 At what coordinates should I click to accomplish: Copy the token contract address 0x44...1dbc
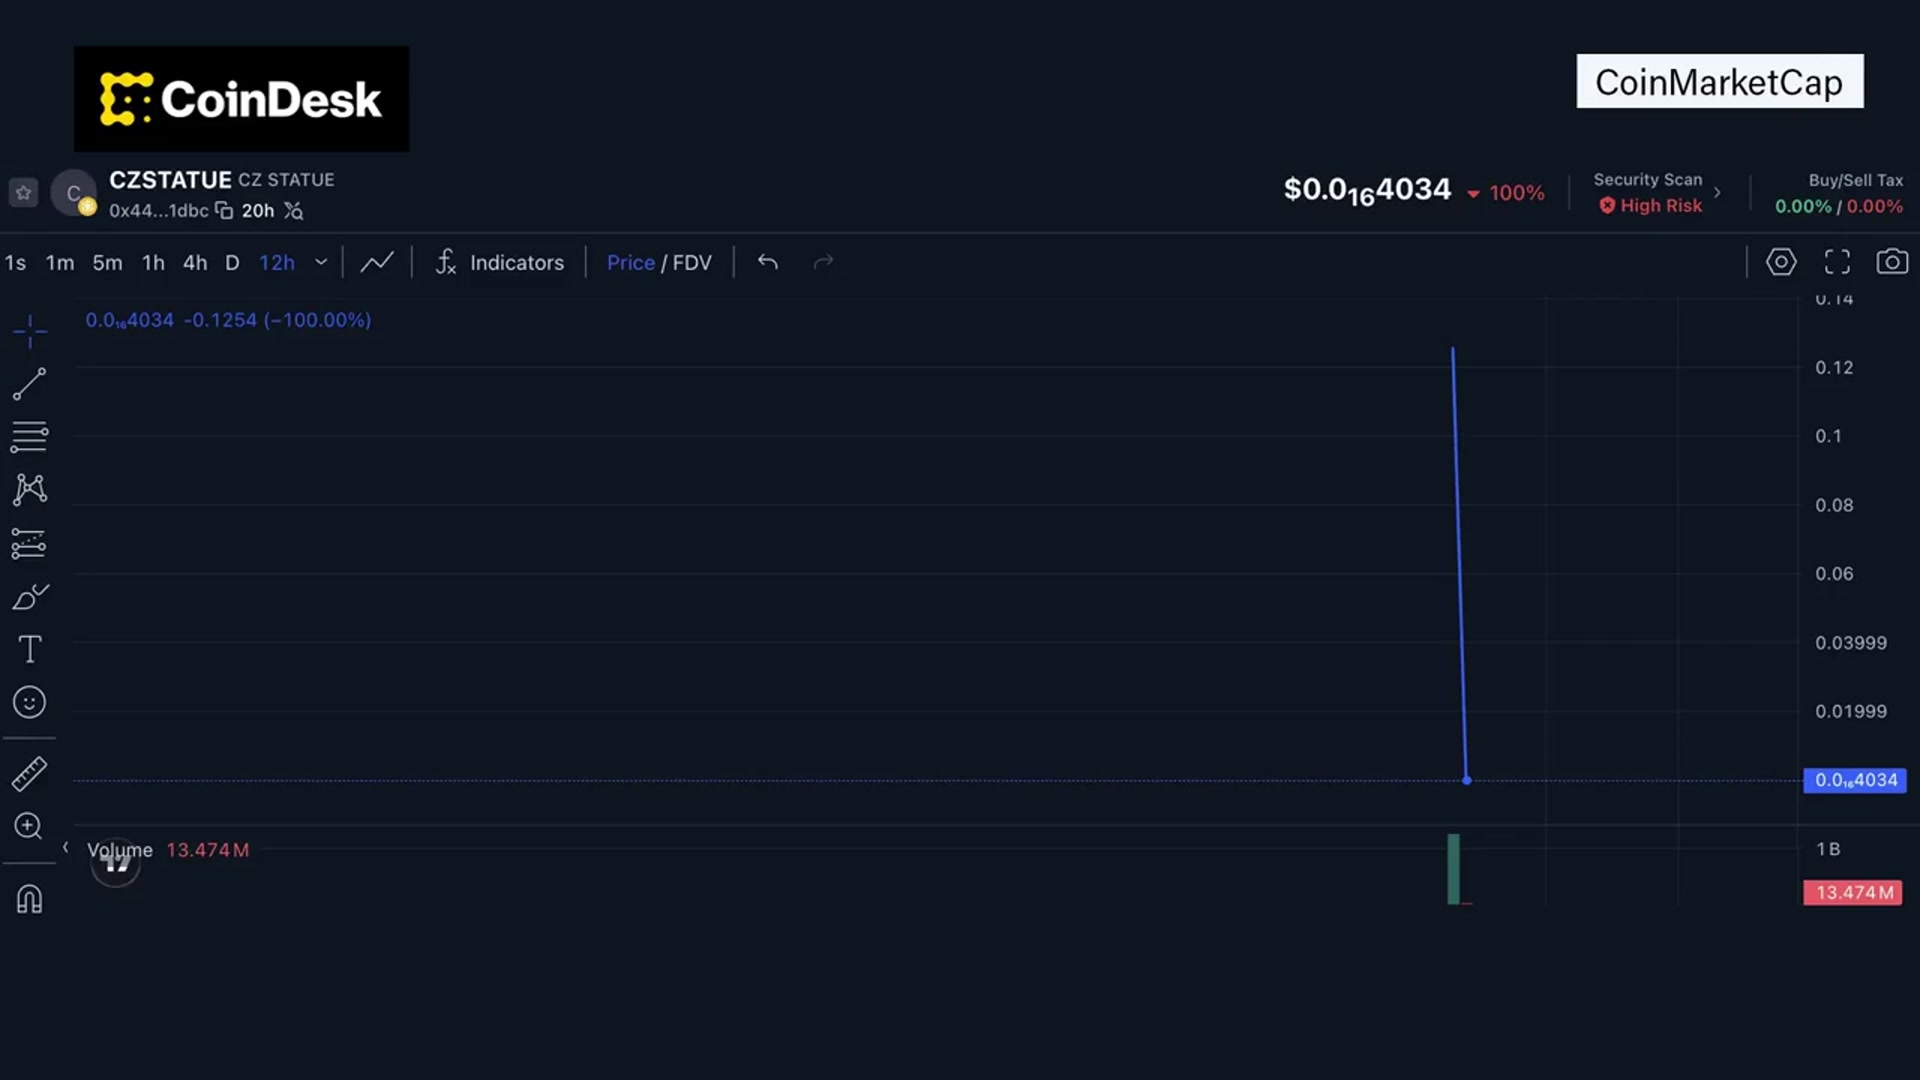[x=223, y=211]
